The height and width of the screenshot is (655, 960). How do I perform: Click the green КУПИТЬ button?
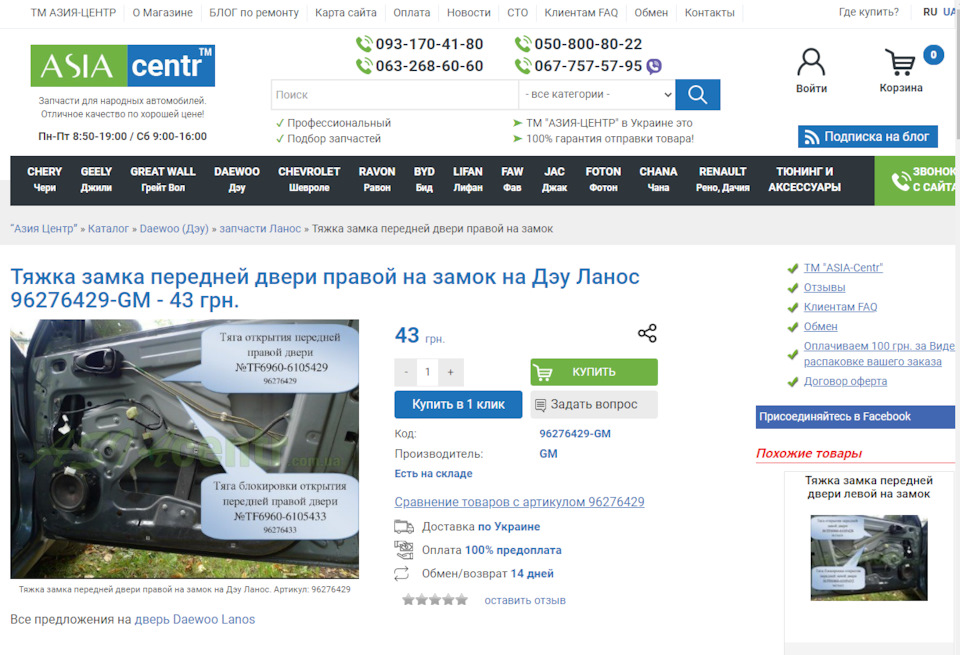pos(594,372)
